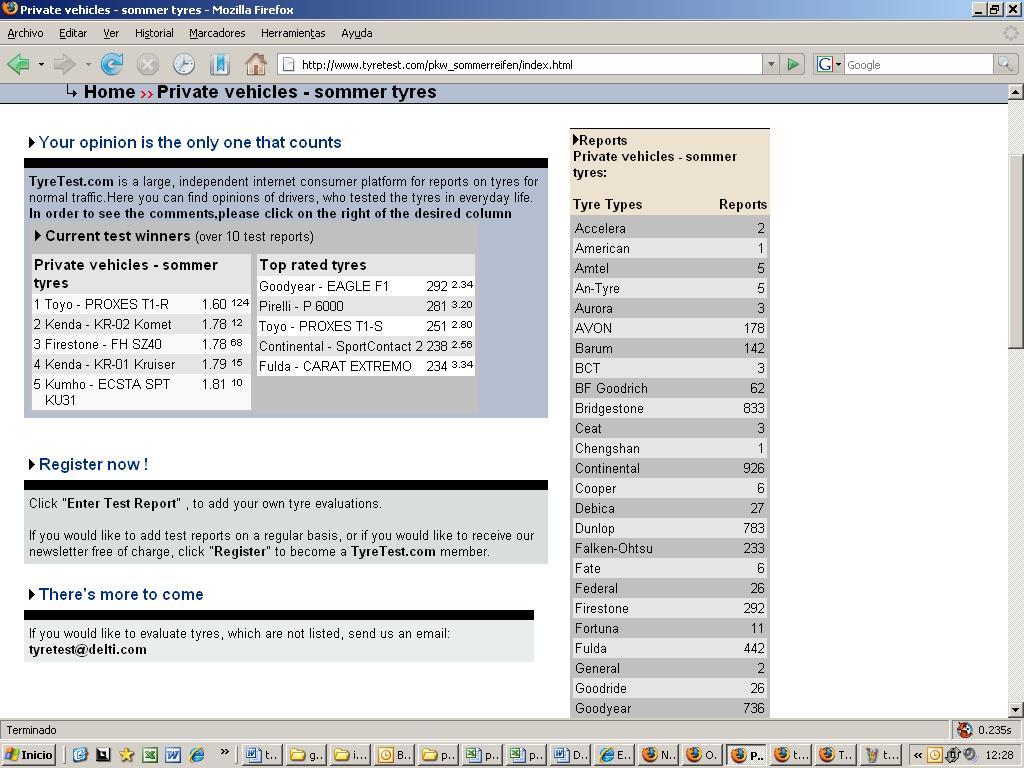Open the Historial menu
The image size is (1024, 768).
(x=154, y=33)
